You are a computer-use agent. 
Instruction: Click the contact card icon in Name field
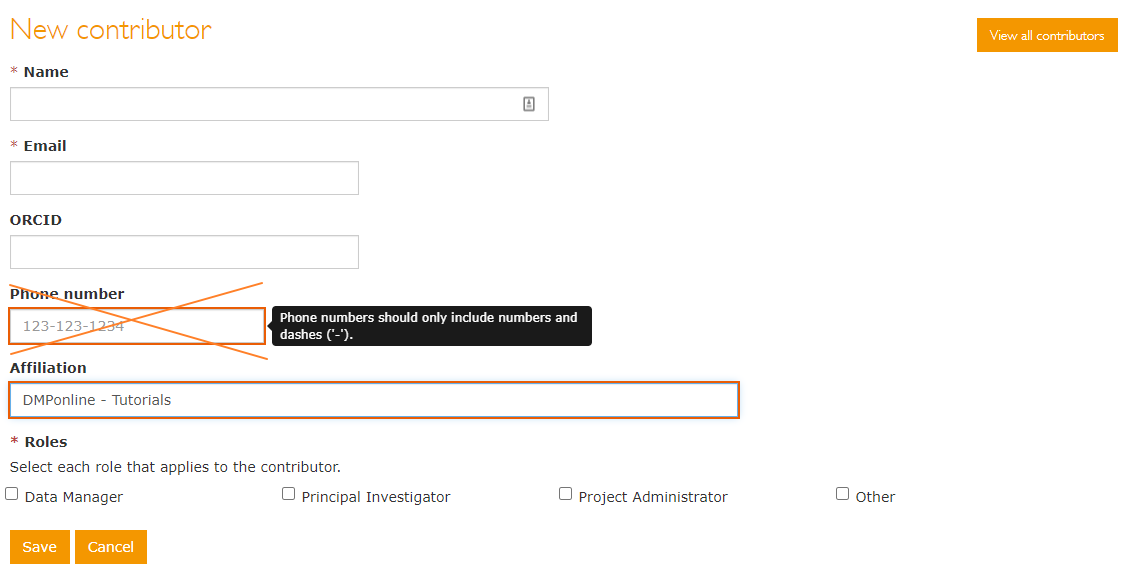coord(529,104)
